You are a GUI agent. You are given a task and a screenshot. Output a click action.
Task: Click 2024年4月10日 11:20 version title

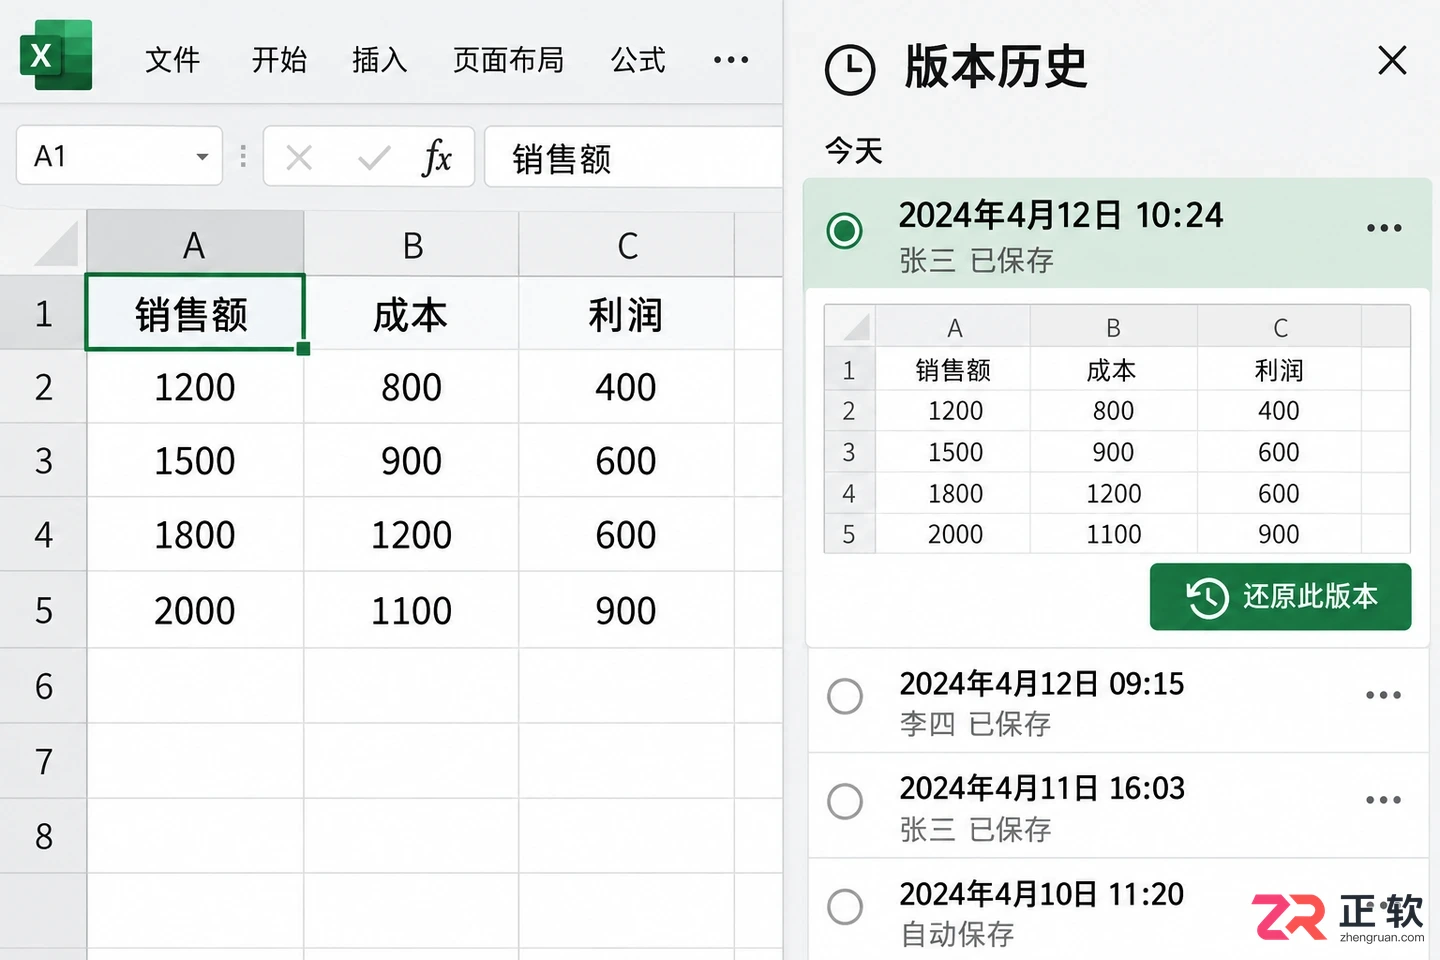pyautogui.click(x=1041, y=894)
